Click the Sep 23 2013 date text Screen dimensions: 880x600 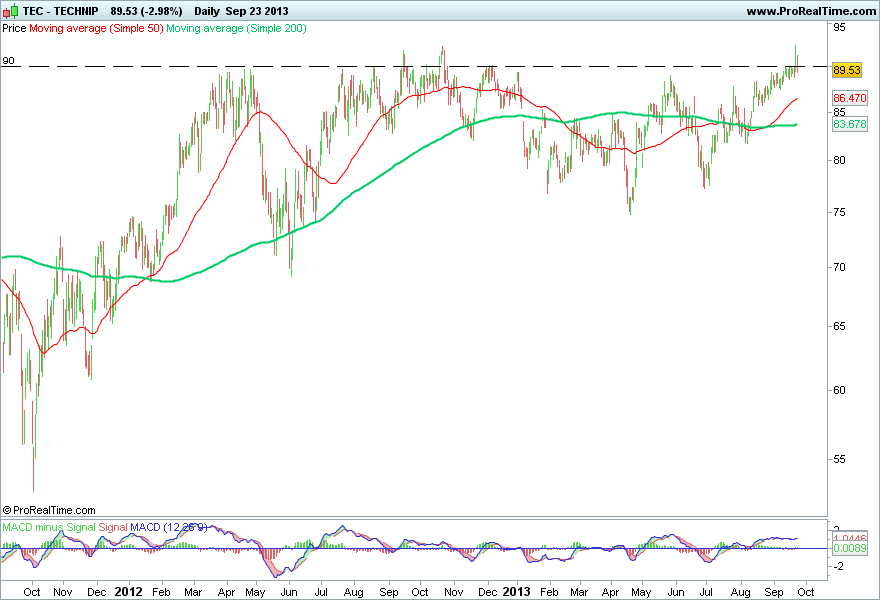[257, 11]
